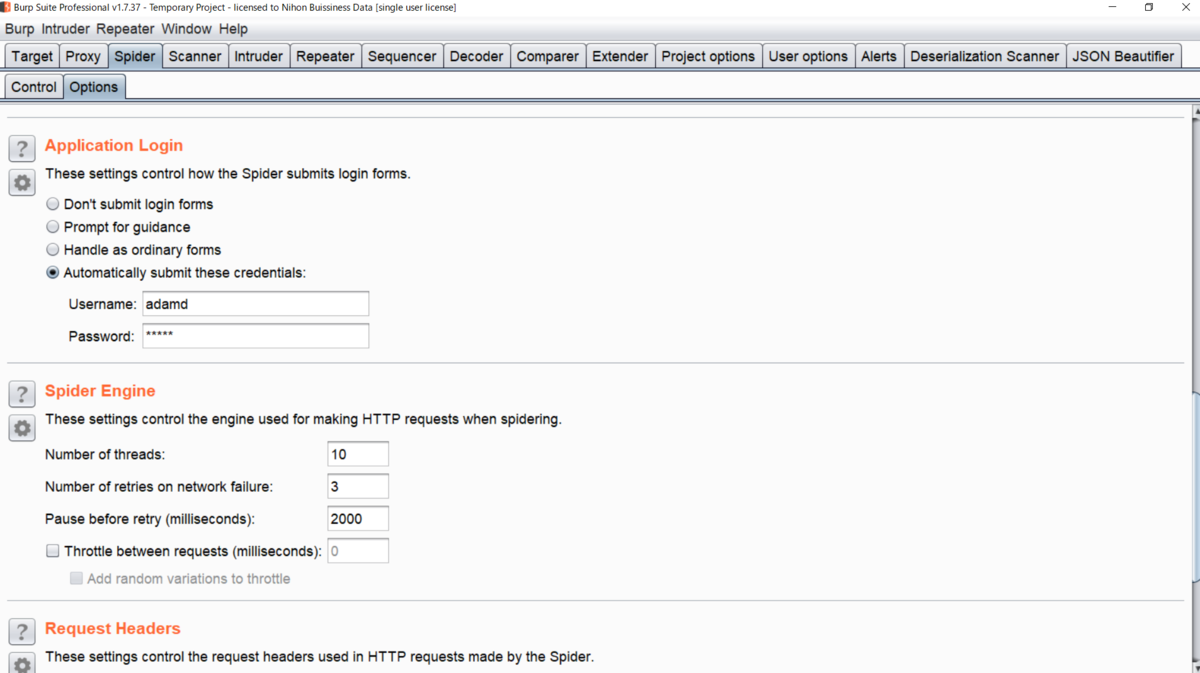Open settings gear for Spider Engine
Image resolution: width=1200 pixels, height=673 pixels.
[22, 428]
